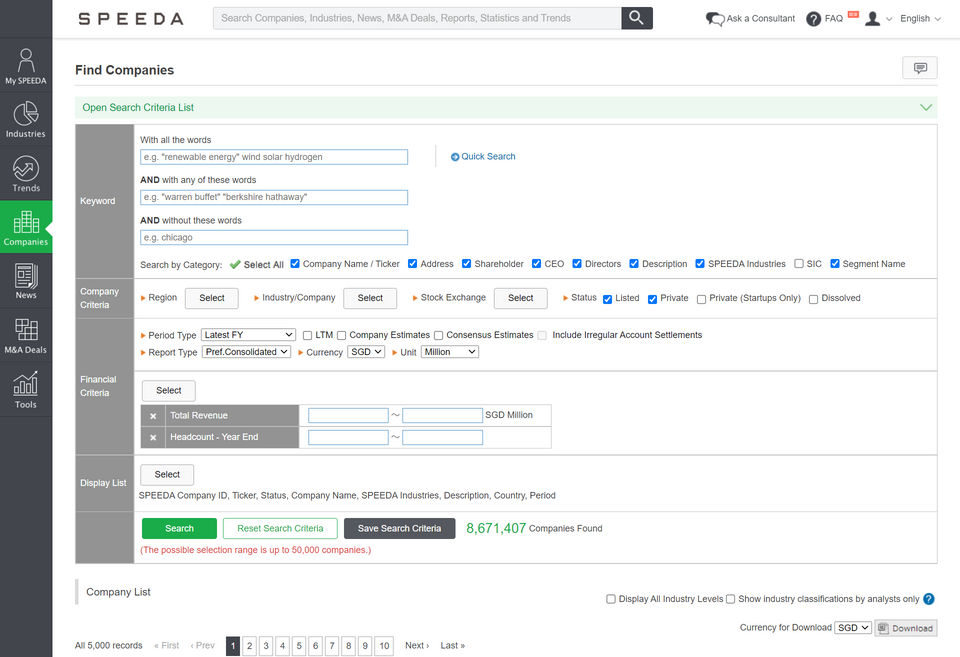The width and height of the screenshot is (960, 657).
Task: Open the English language dropdown
Action: tap(920, 19)
